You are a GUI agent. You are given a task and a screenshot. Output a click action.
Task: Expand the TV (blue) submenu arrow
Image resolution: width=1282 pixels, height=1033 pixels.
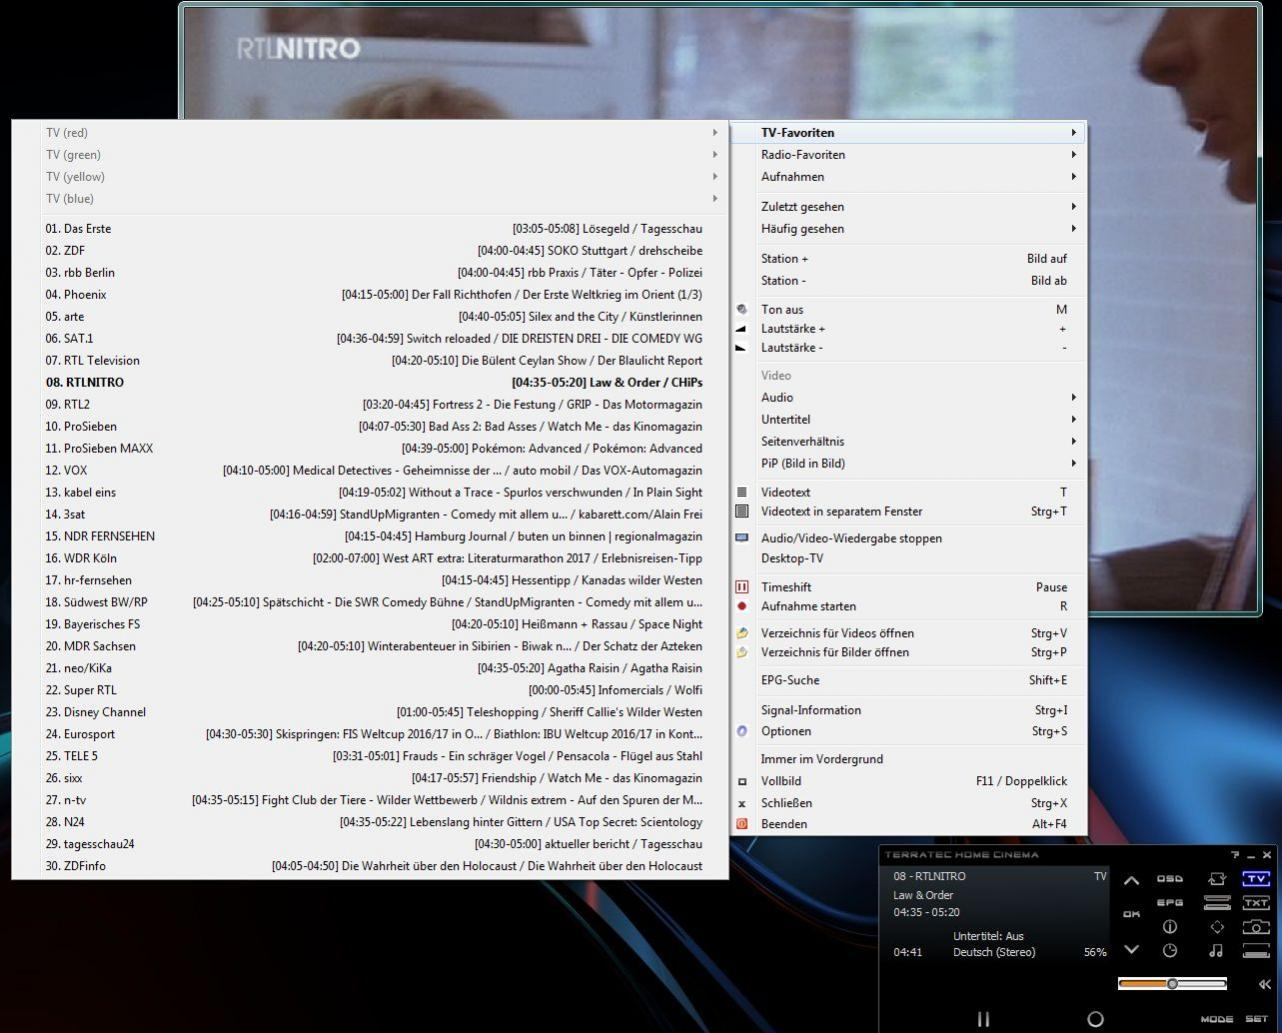(x=715, y=198)
